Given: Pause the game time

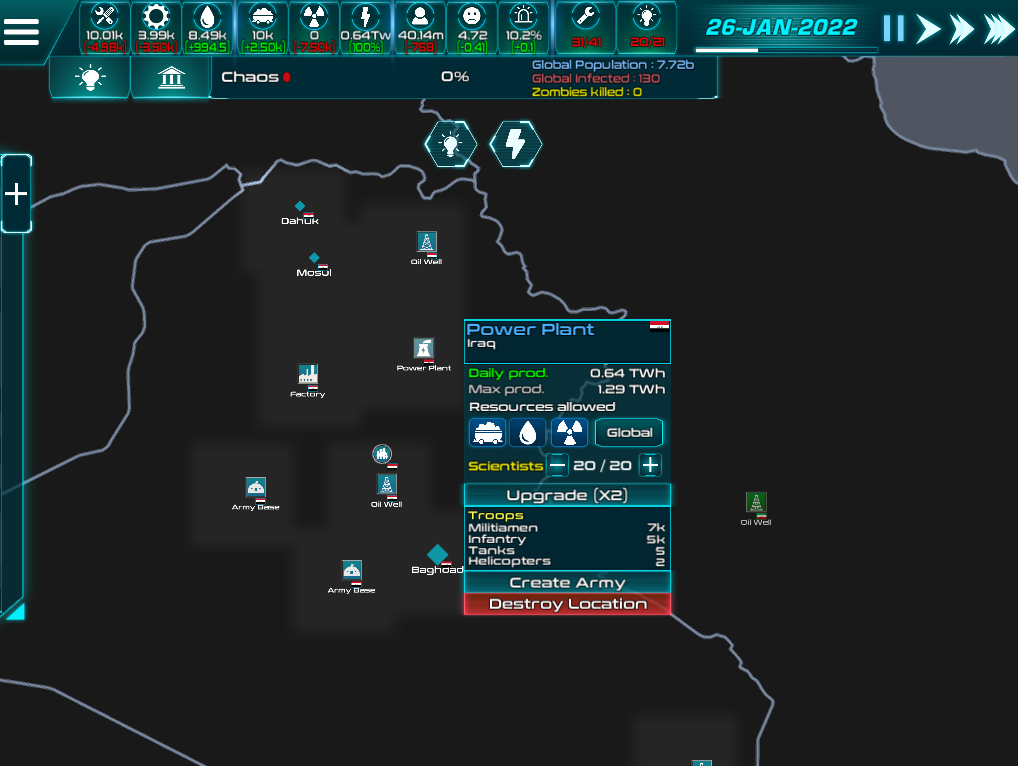Looking at the screenshot, I should (894, 29).
